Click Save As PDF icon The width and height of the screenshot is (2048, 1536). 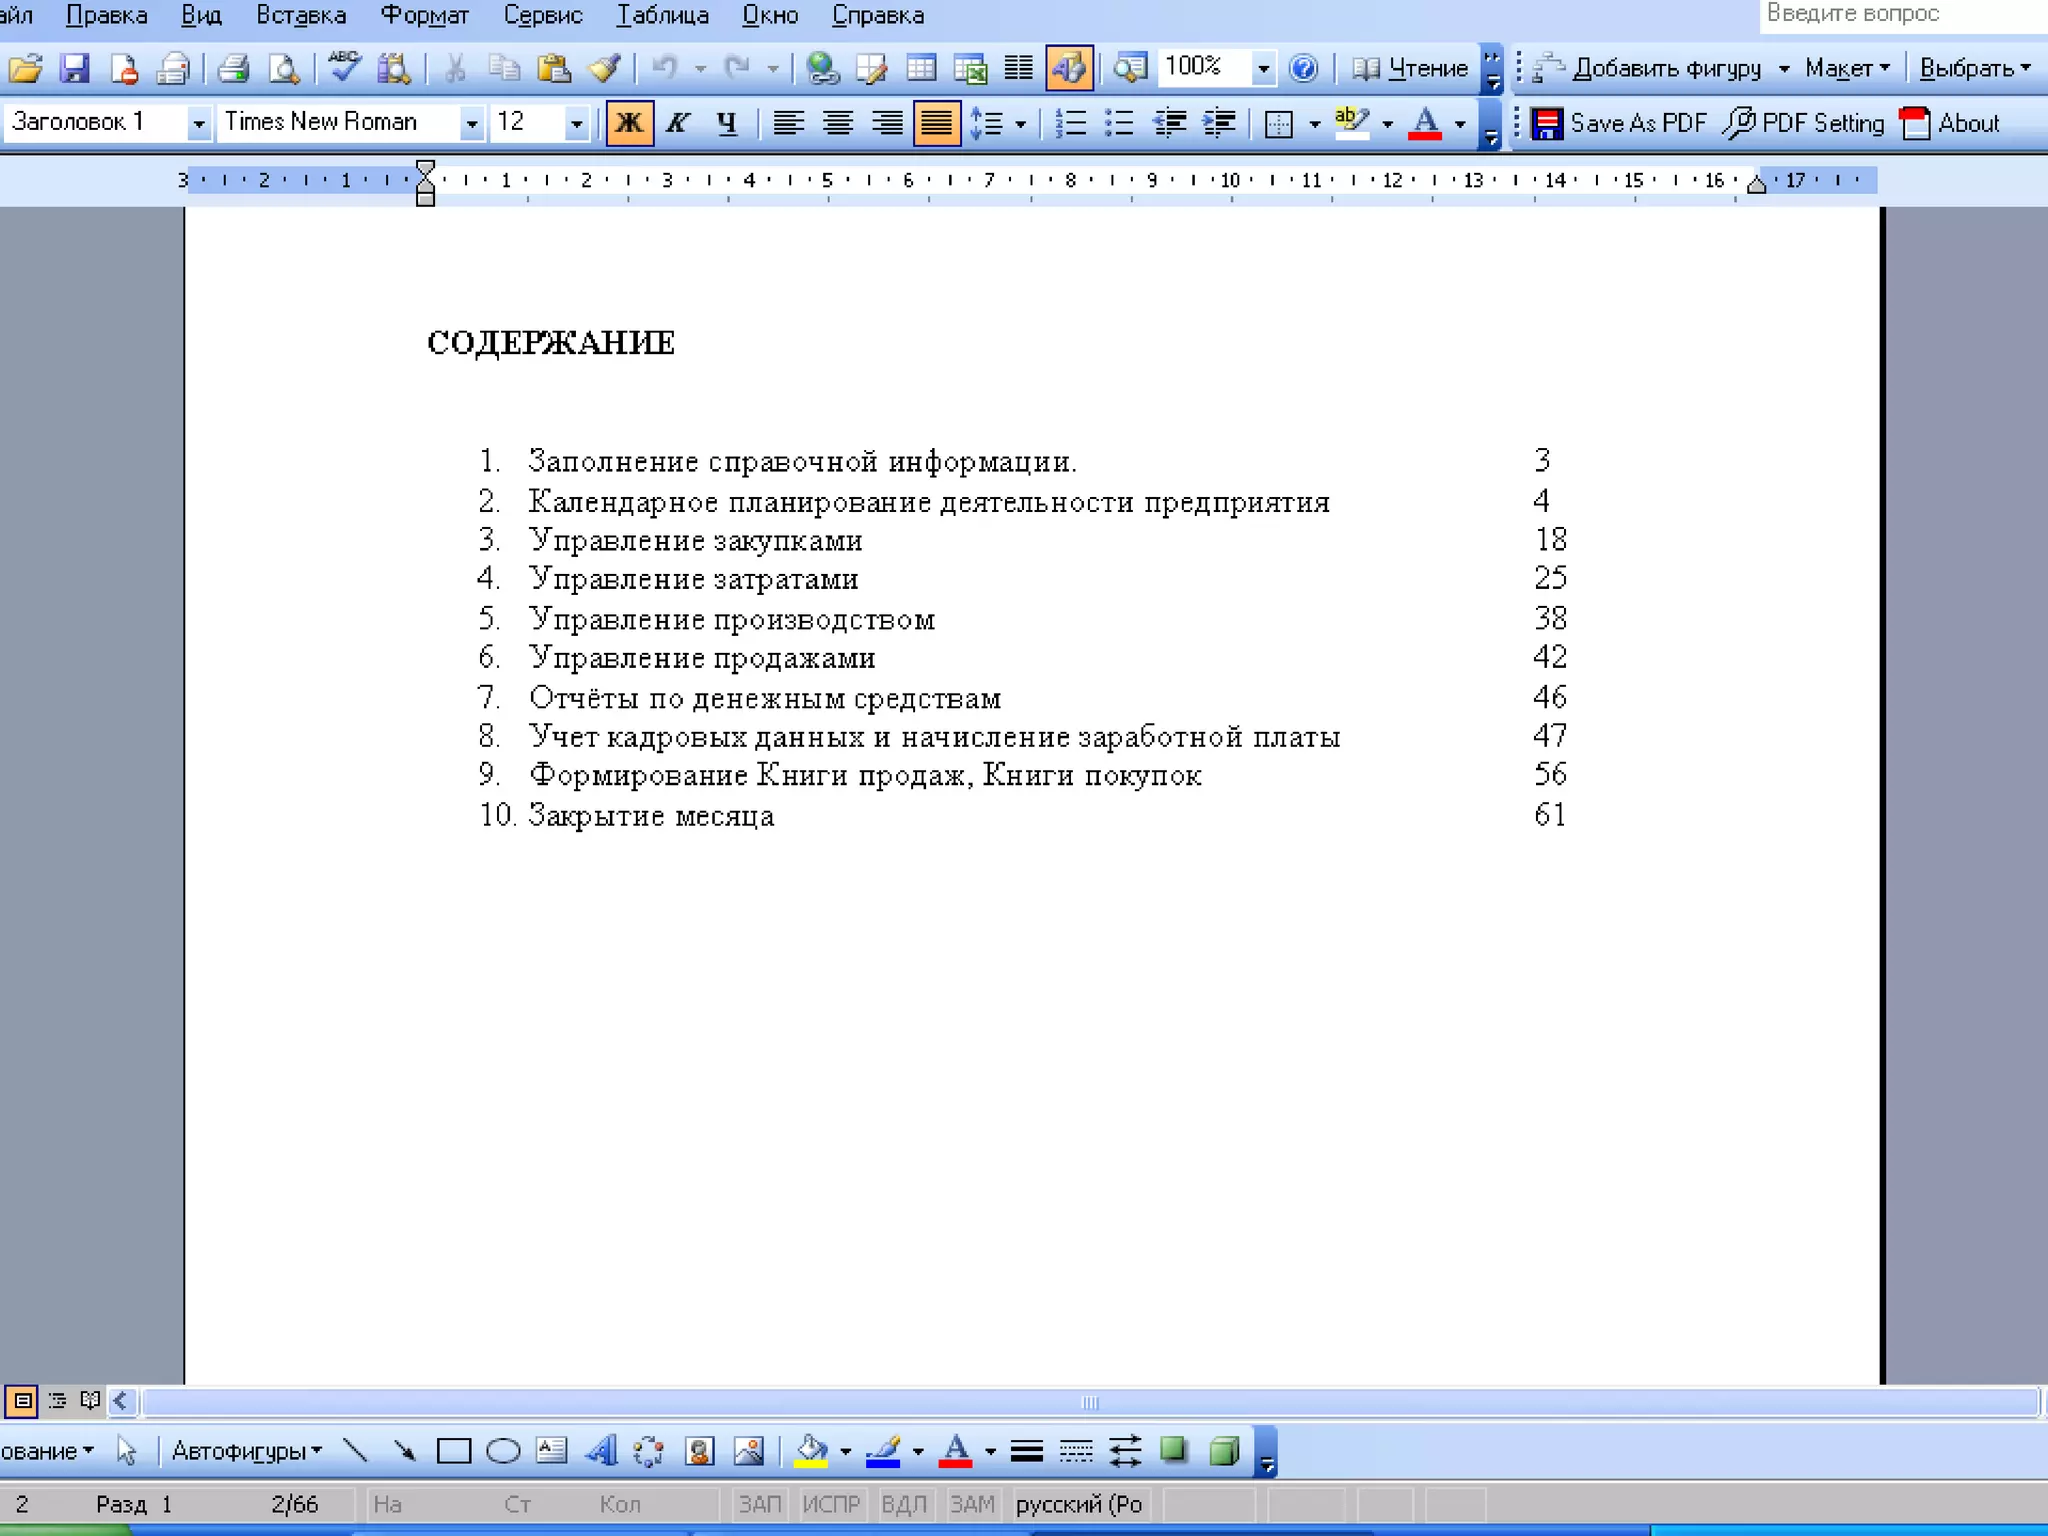[1547, 123]
